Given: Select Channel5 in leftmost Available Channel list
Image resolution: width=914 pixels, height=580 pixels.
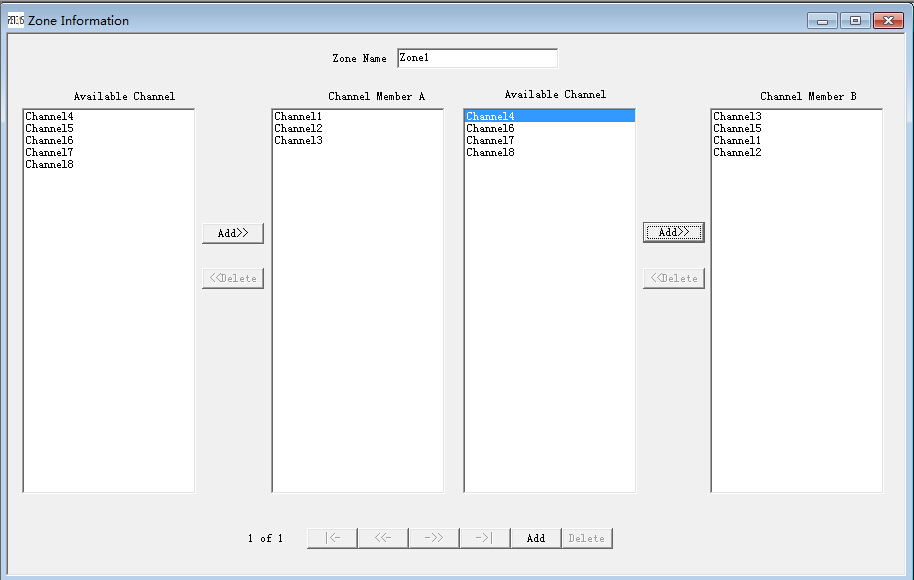Looking at the screenshot, I should point(50,129).
